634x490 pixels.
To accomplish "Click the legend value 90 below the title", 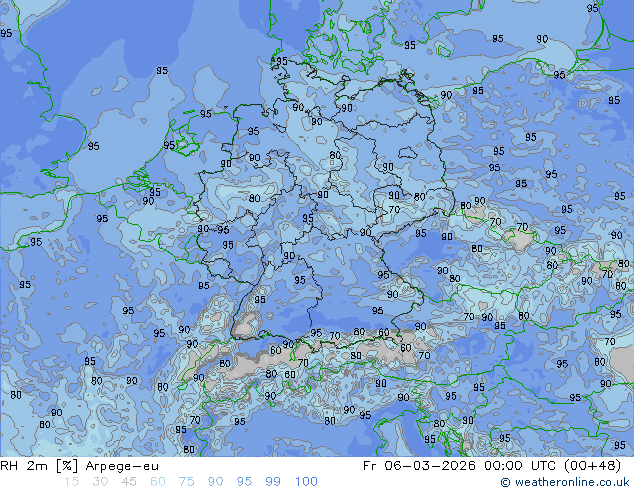I will tap(216, 482).
